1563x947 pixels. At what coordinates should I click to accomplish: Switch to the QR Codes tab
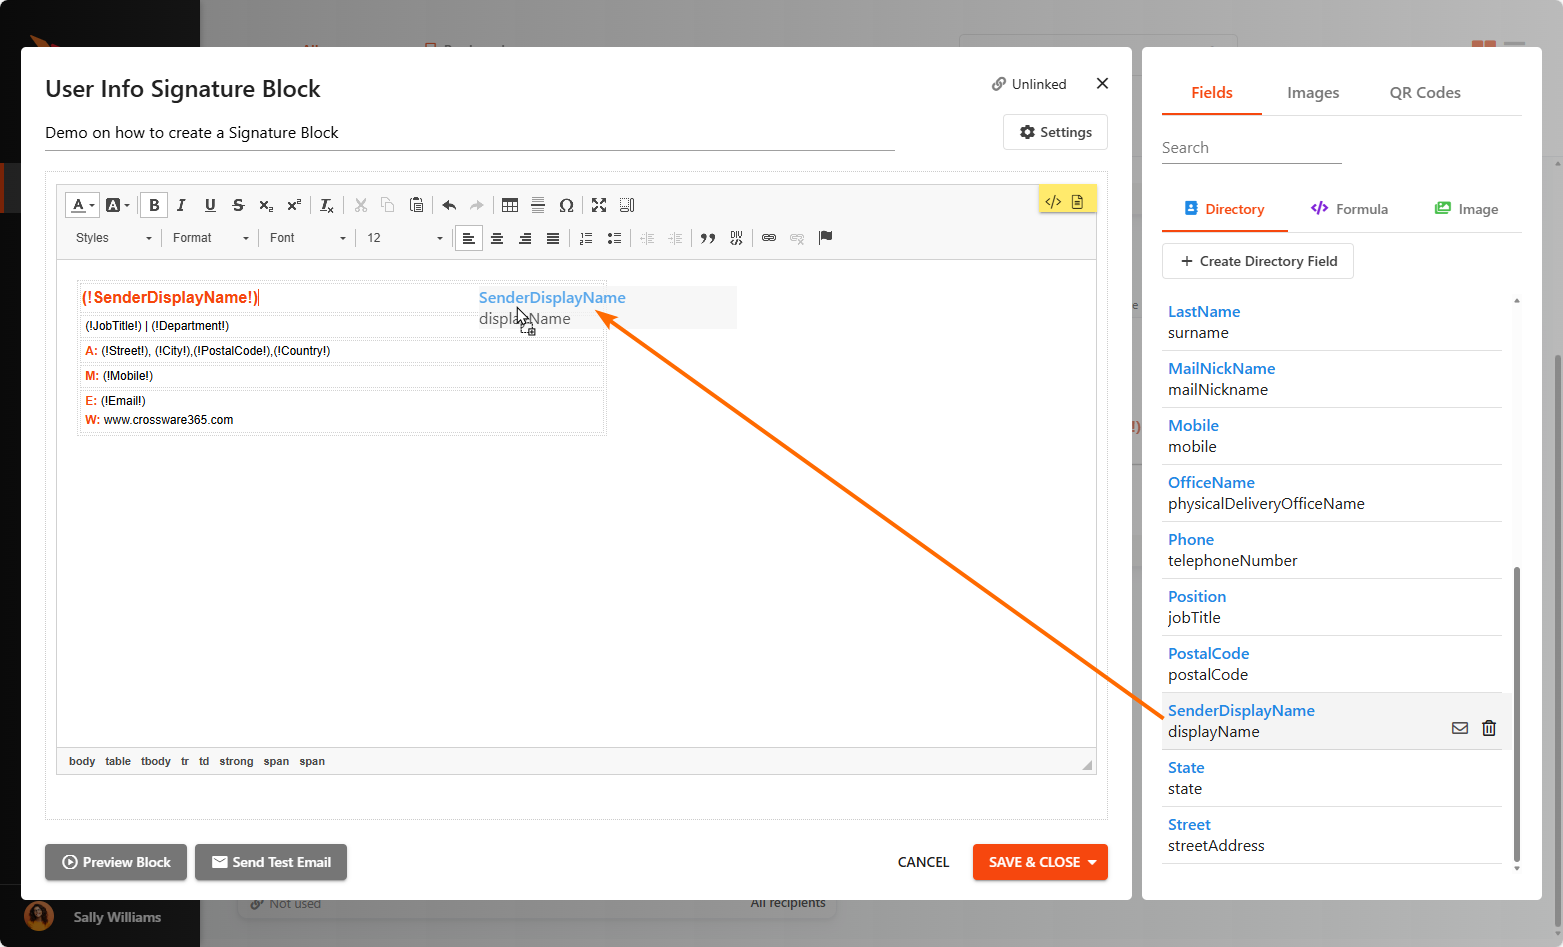click(1424, 93)
